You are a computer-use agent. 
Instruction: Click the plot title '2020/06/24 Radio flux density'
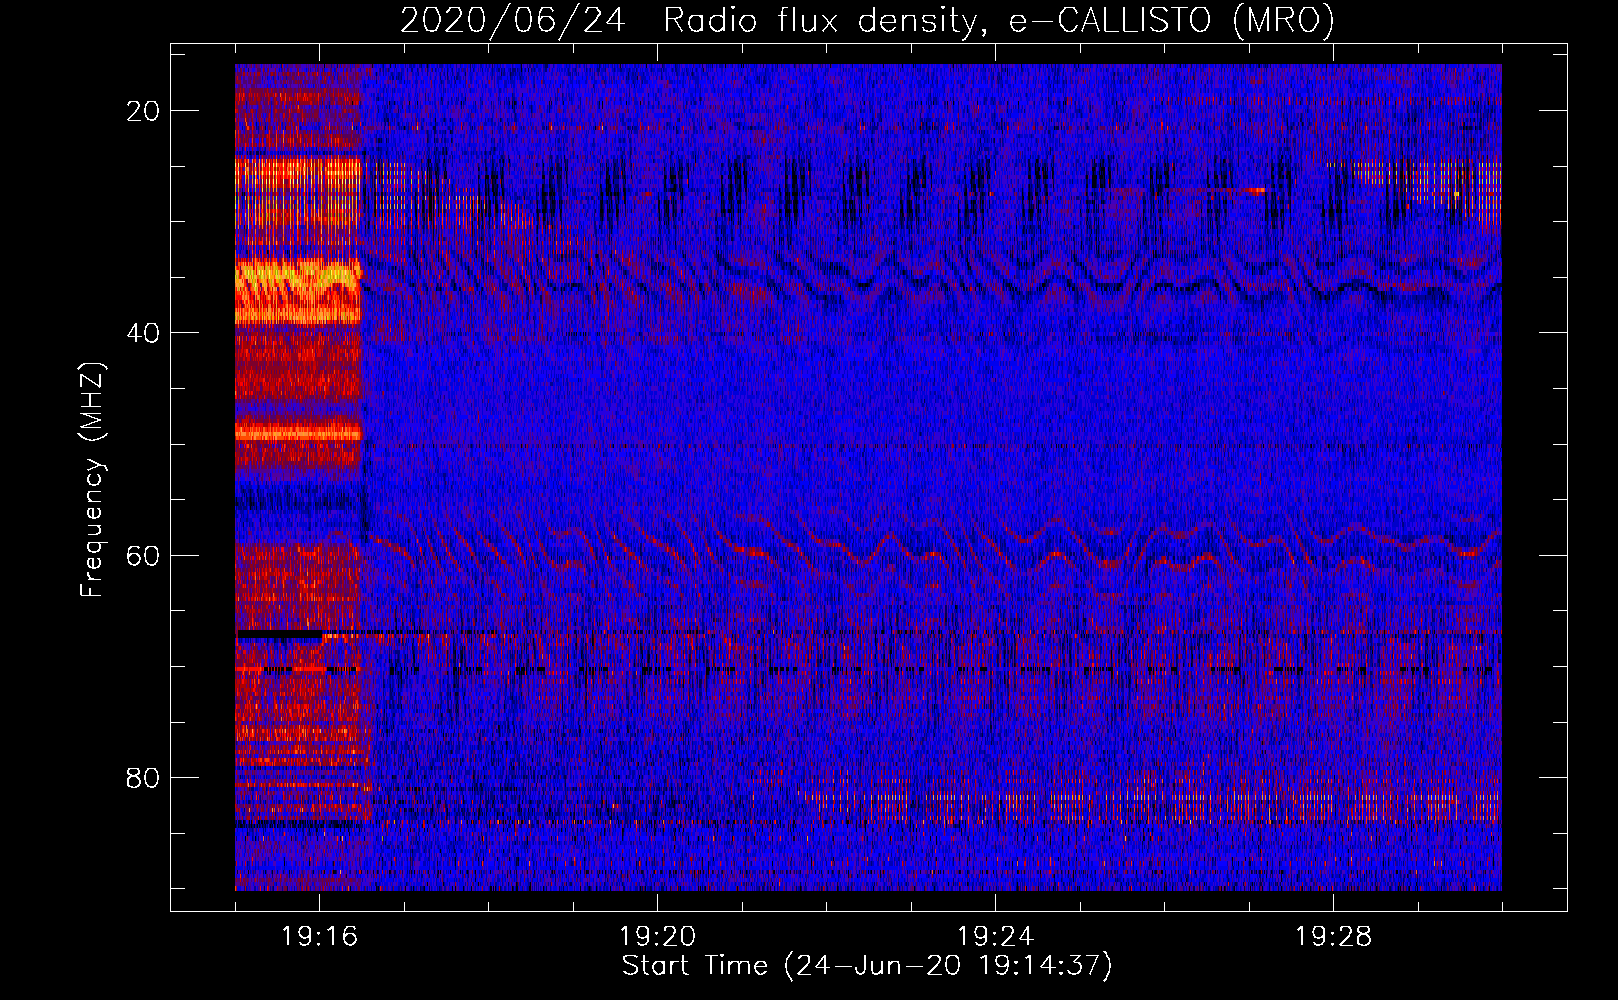(867, 20)
